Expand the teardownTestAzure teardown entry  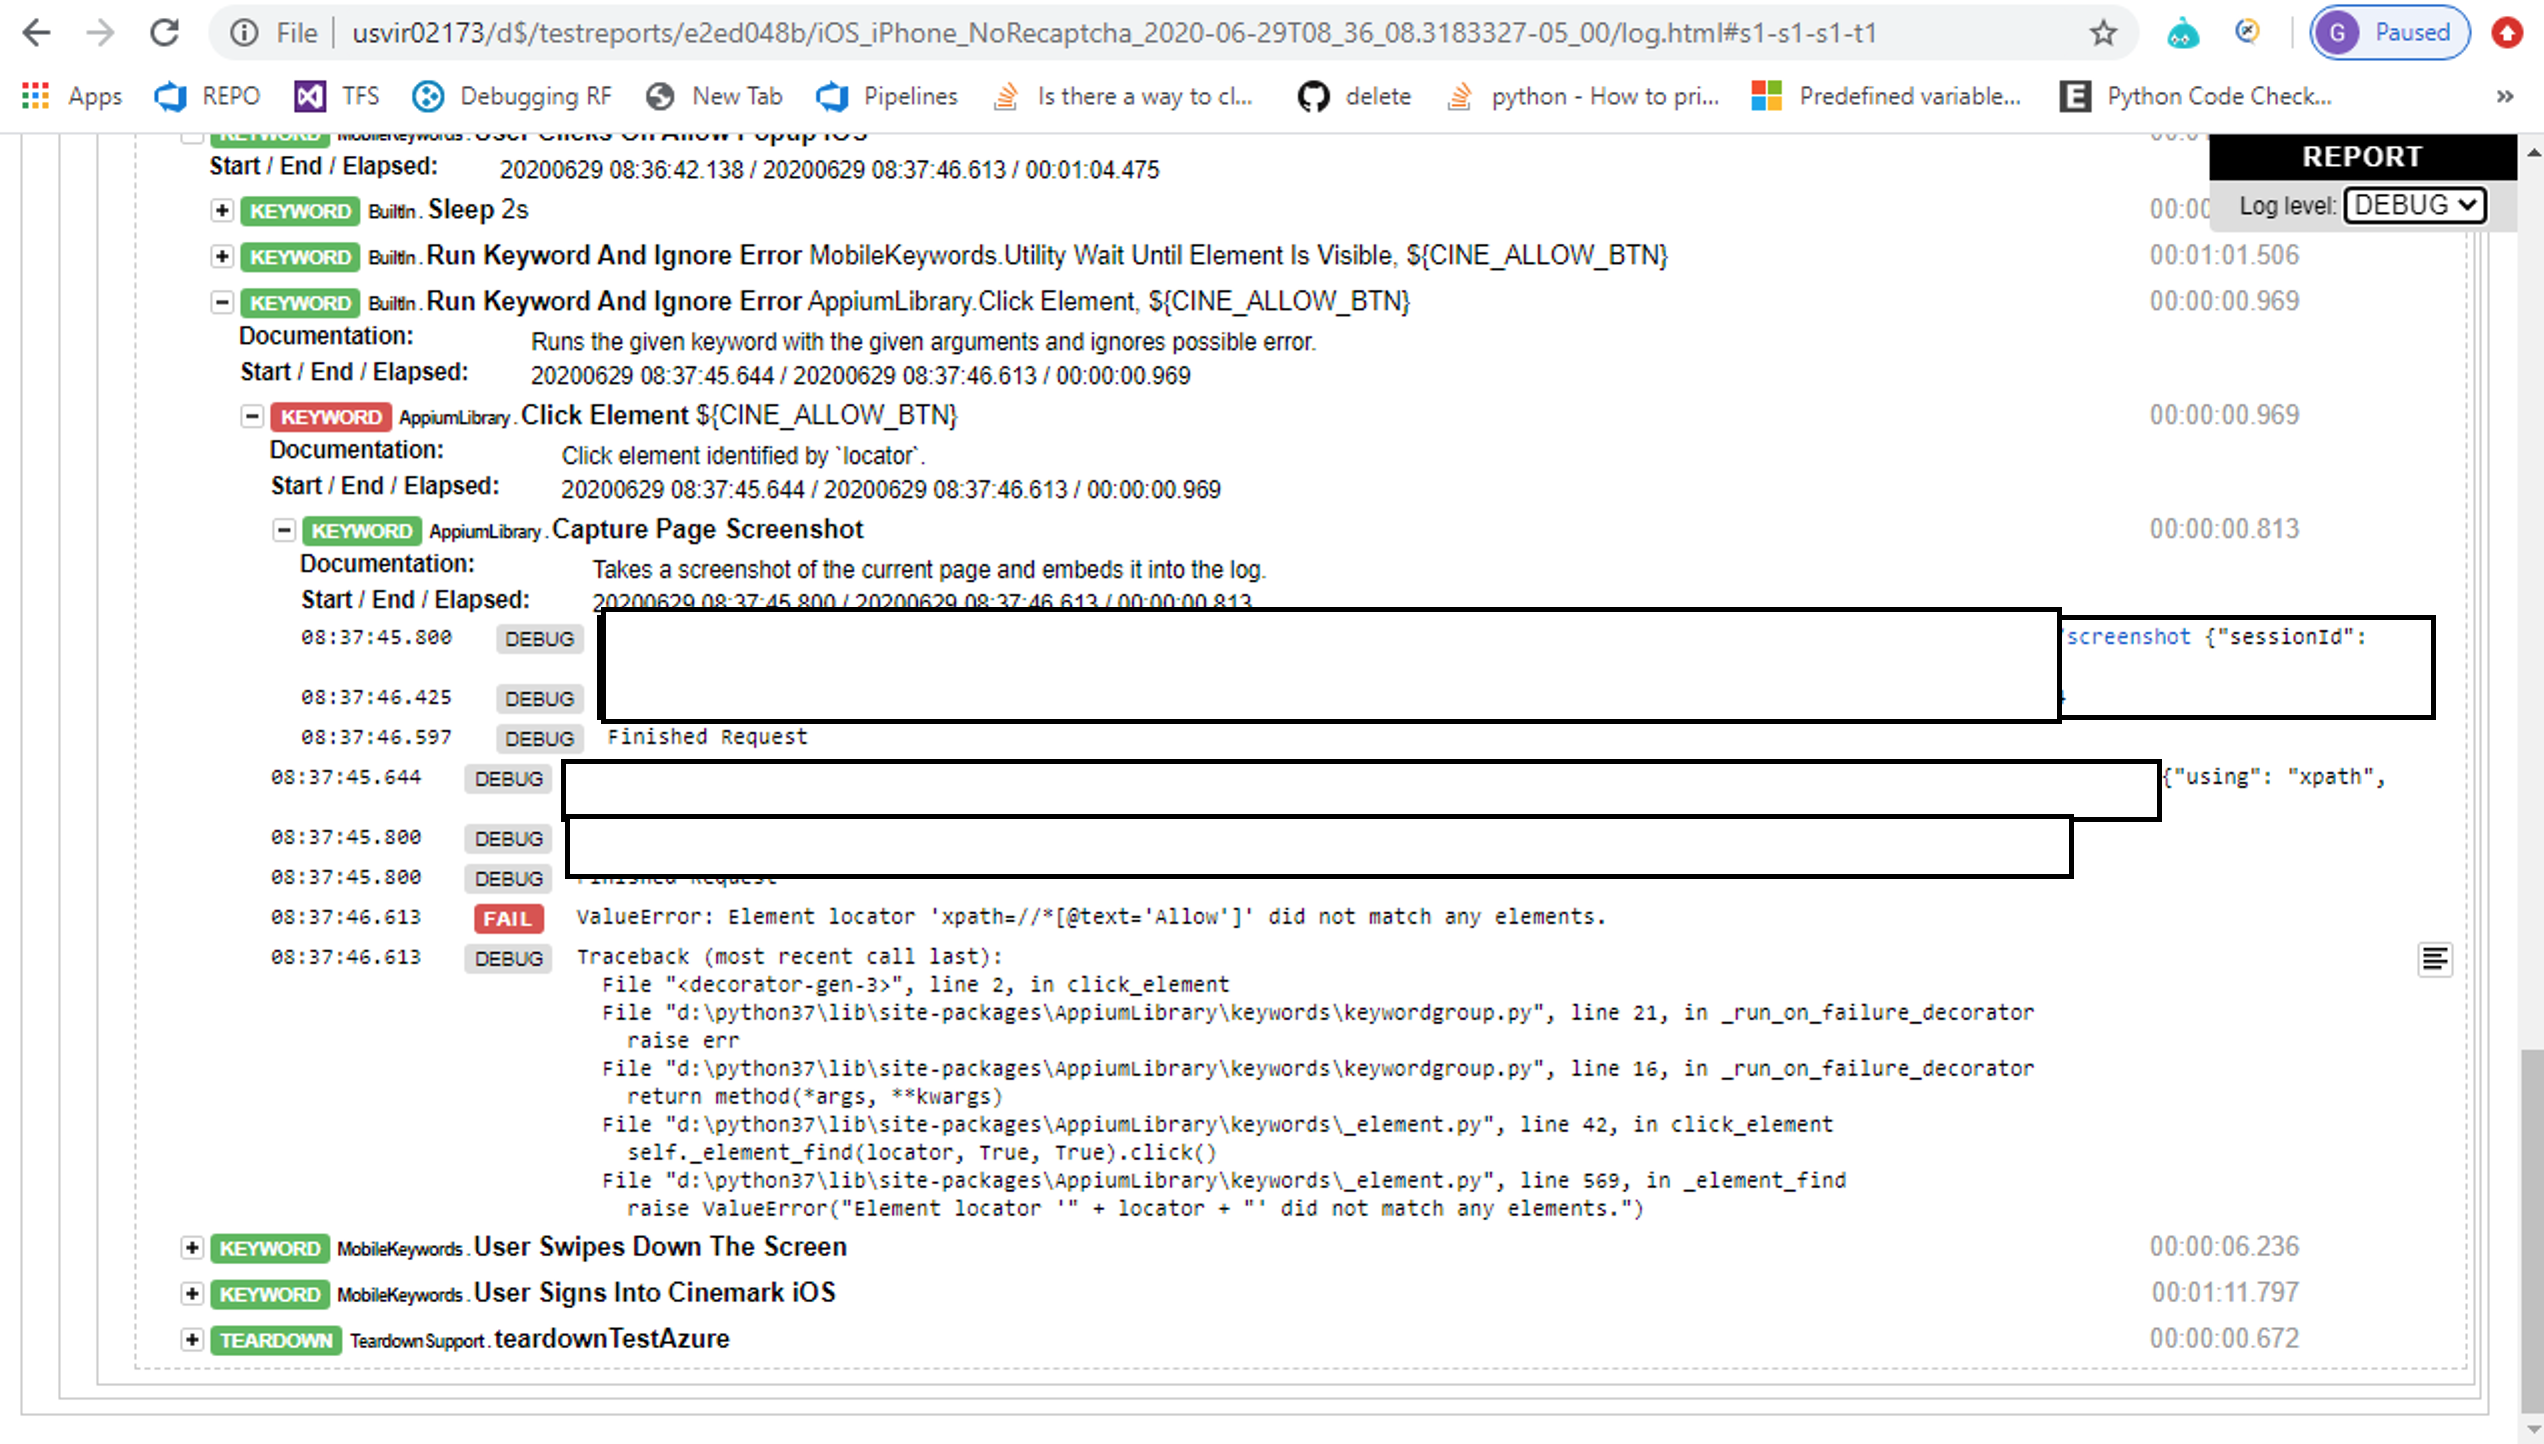click(x=191, y=1340)
